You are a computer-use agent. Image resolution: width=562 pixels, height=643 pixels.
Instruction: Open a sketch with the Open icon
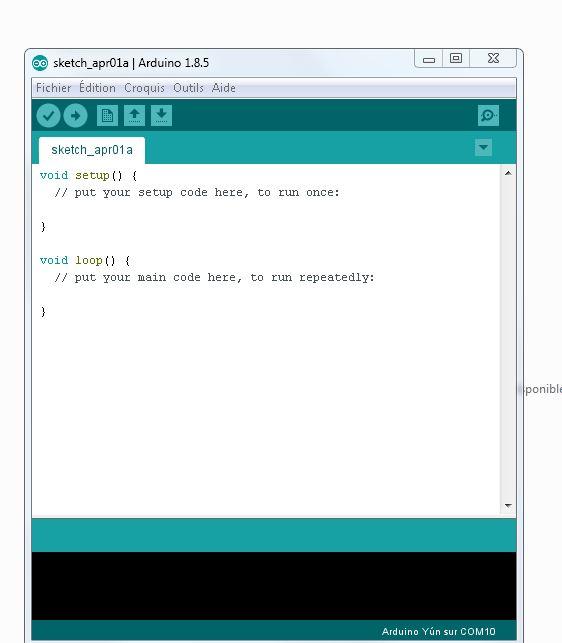(x=135, y=116)
